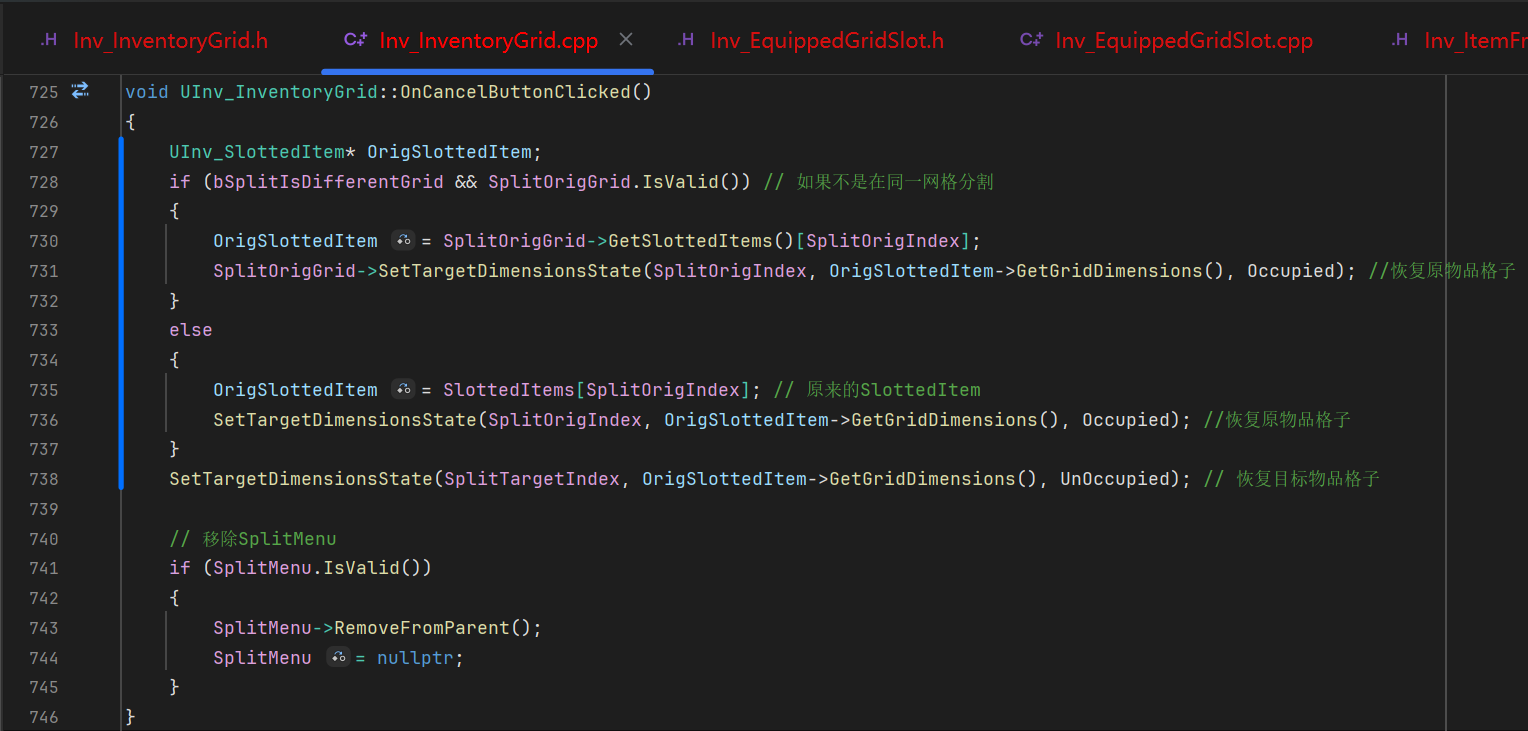Click SplitTargetIndex on line 738

click(532, 479)
